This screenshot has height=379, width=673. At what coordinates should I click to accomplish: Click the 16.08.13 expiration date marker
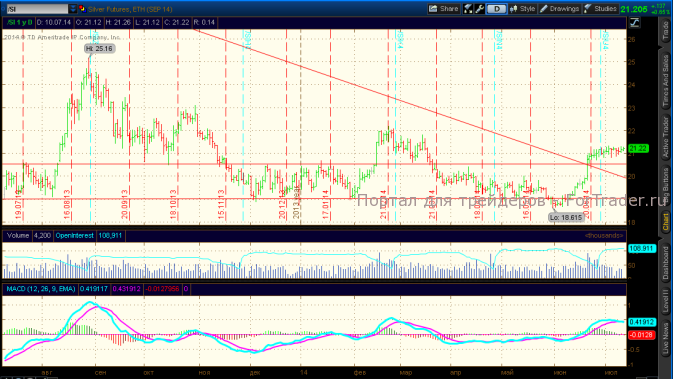coord(67,205)
